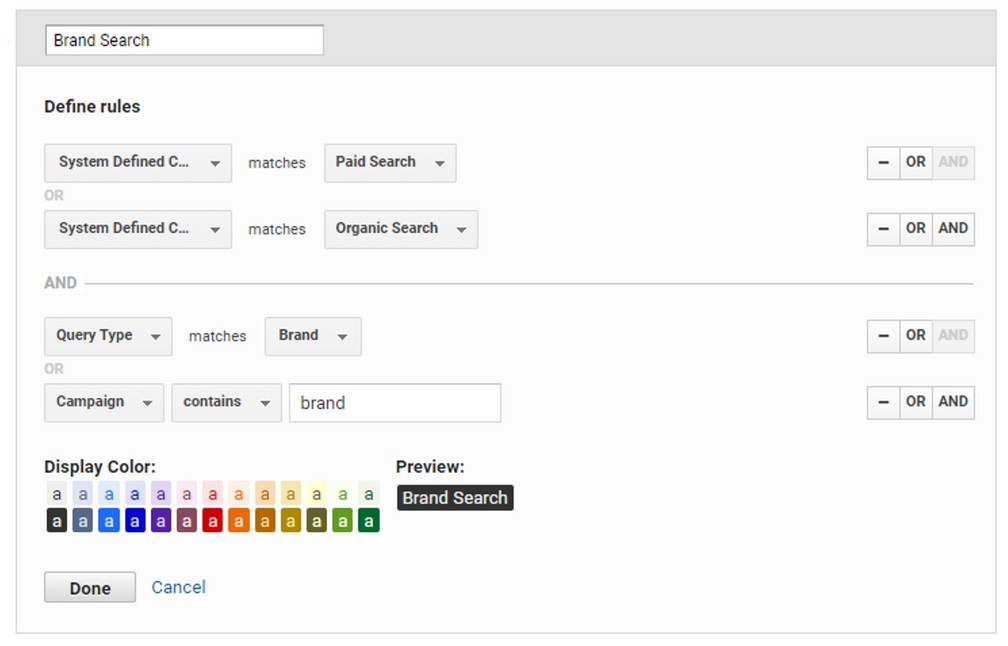This screenshot has height=646, width=1008.
Task: Select the pale khaki swatch above mustard gold
Action: tap(291, 494)
